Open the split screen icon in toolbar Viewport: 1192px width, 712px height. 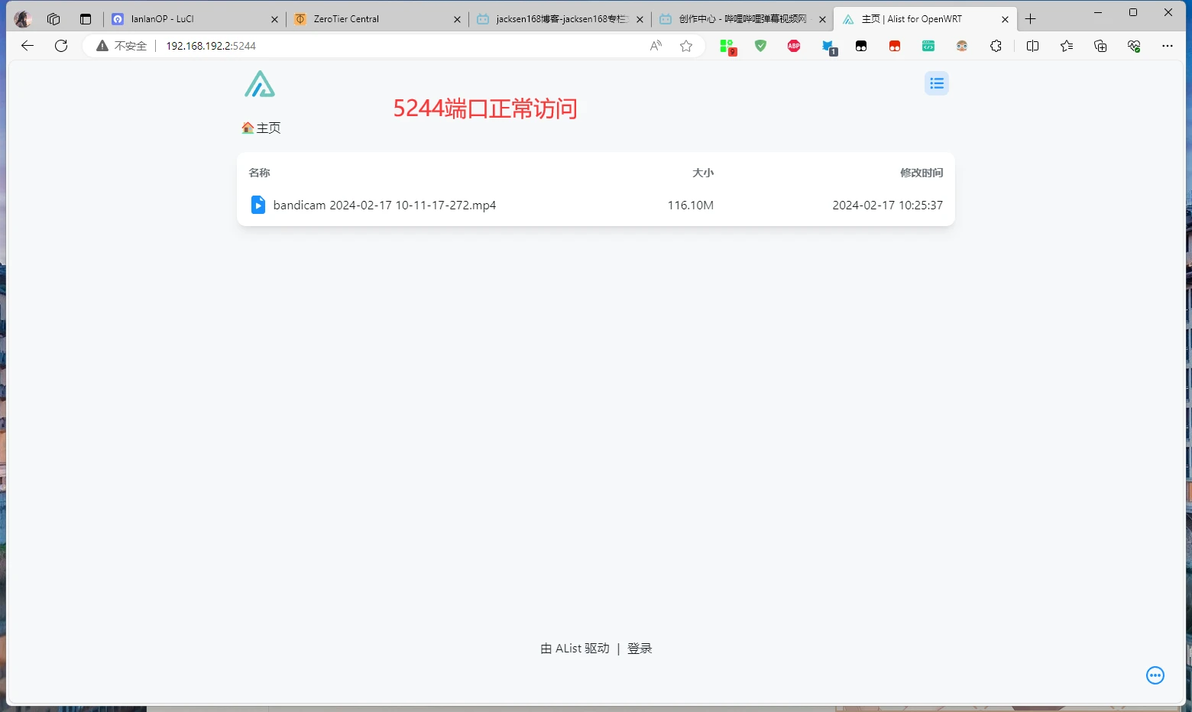1032,46
